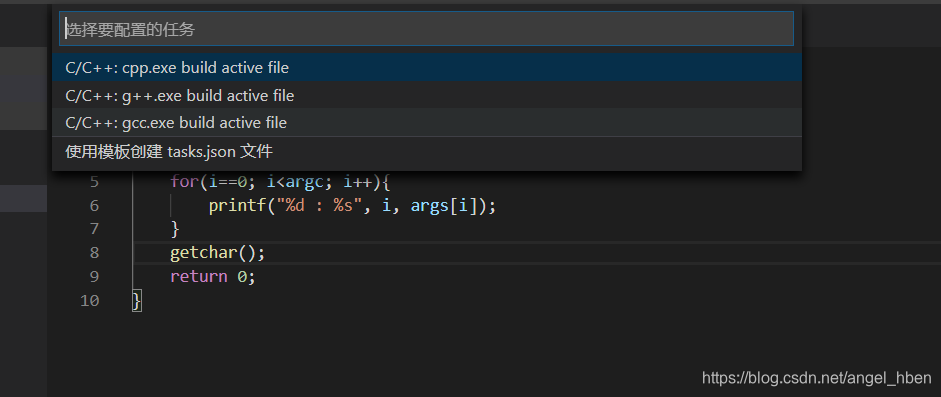
Task: Click the "%d : %s" format string
Action: coord(318,206)
